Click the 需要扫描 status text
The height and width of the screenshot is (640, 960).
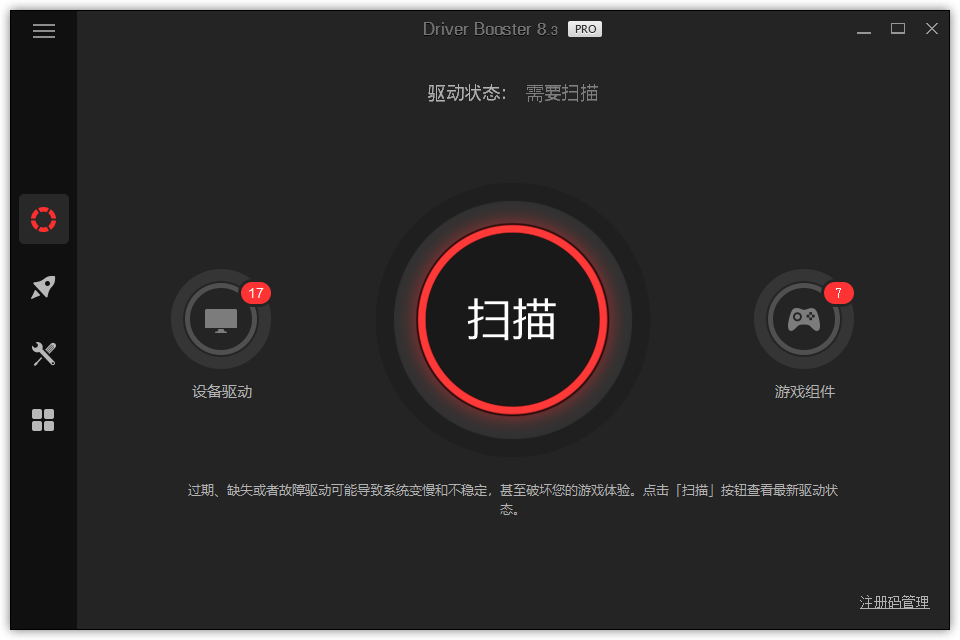pyautogui.click(x=562, y=93)
